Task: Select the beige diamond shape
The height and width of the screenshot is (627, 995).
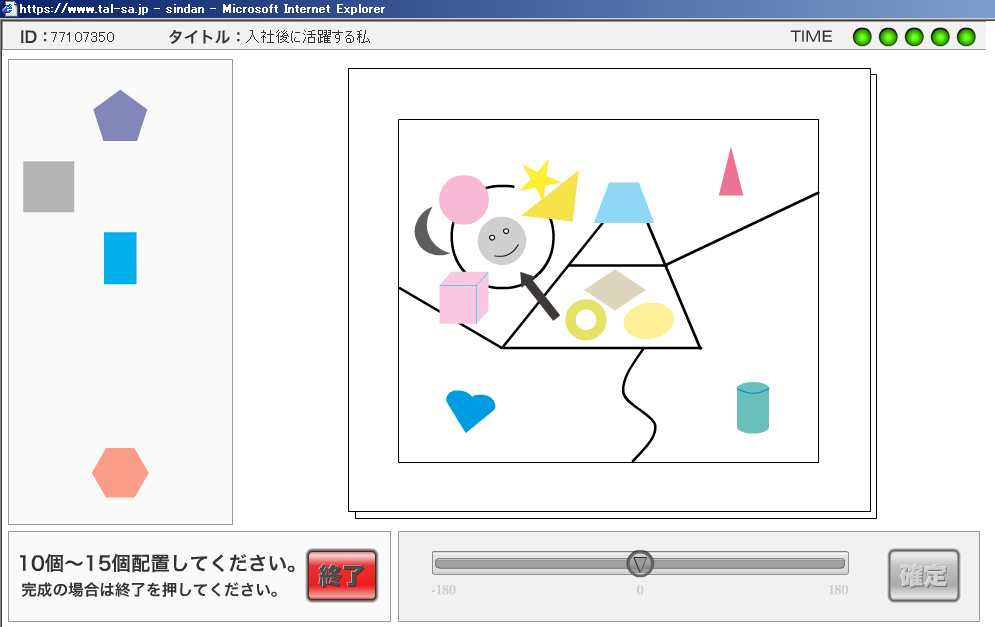Action: 615,289
